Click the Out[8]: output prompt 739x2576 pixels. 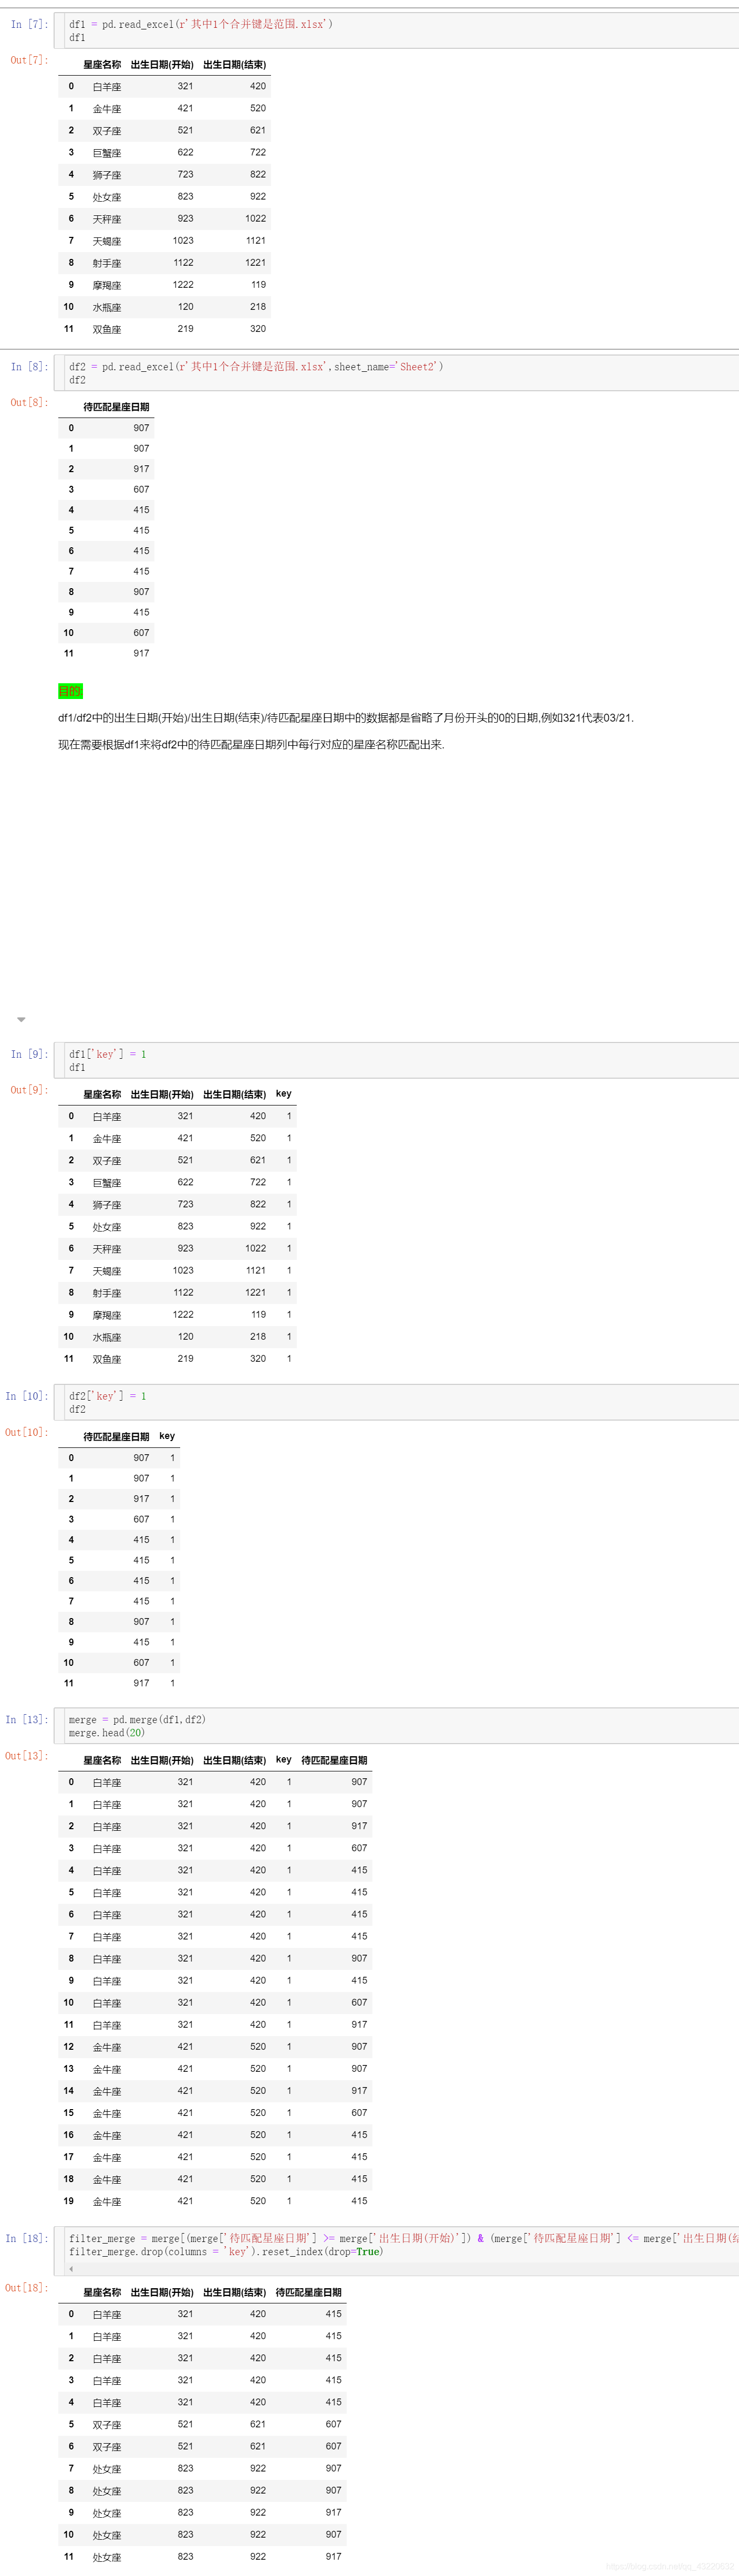coord(29,402)
